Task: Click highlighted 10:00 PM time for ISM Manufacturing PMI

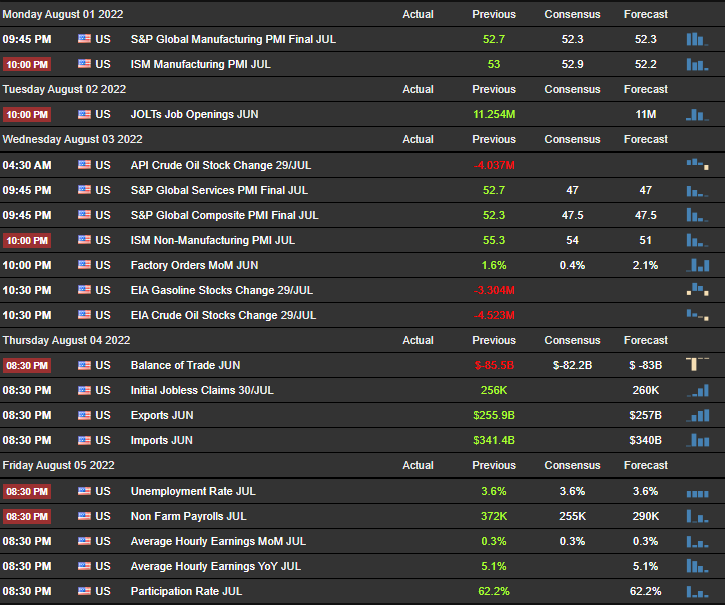Action: point(27,64)
